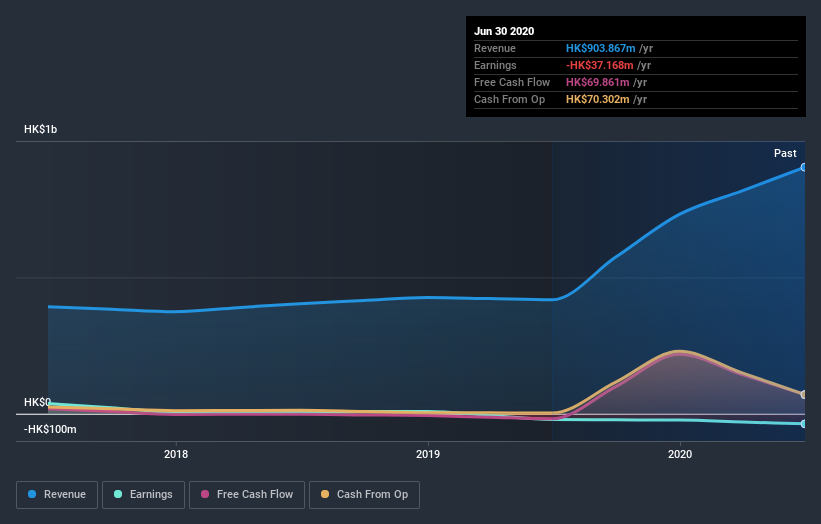This screenshot has height=524, width=821.
Task: Click the HK$70.302m cash from op value
Action: (x=597, y=99)
